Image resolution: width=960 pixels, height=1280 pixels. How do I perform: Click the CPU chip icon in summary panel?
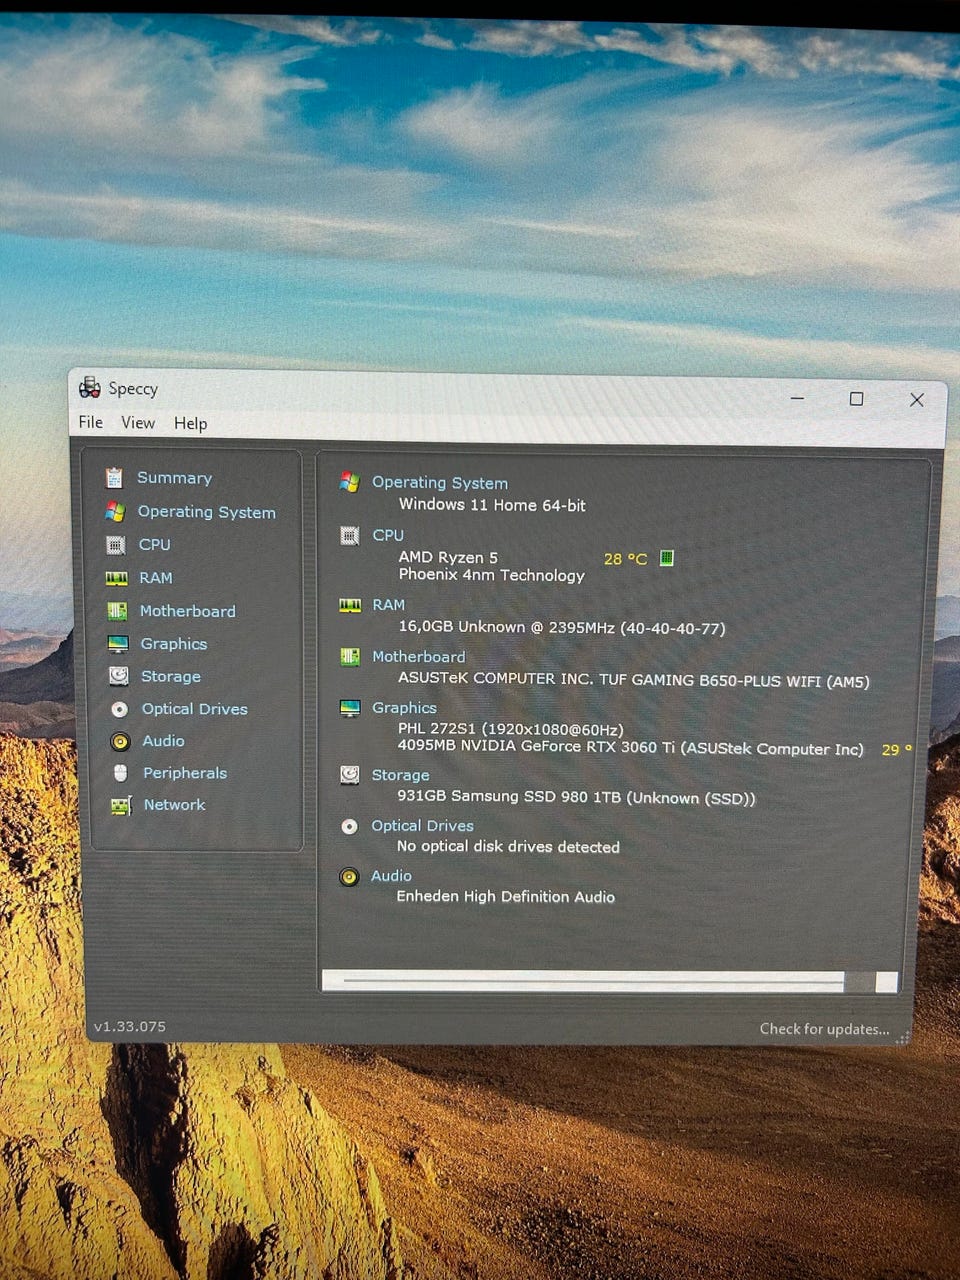click(x=349, y=536)
